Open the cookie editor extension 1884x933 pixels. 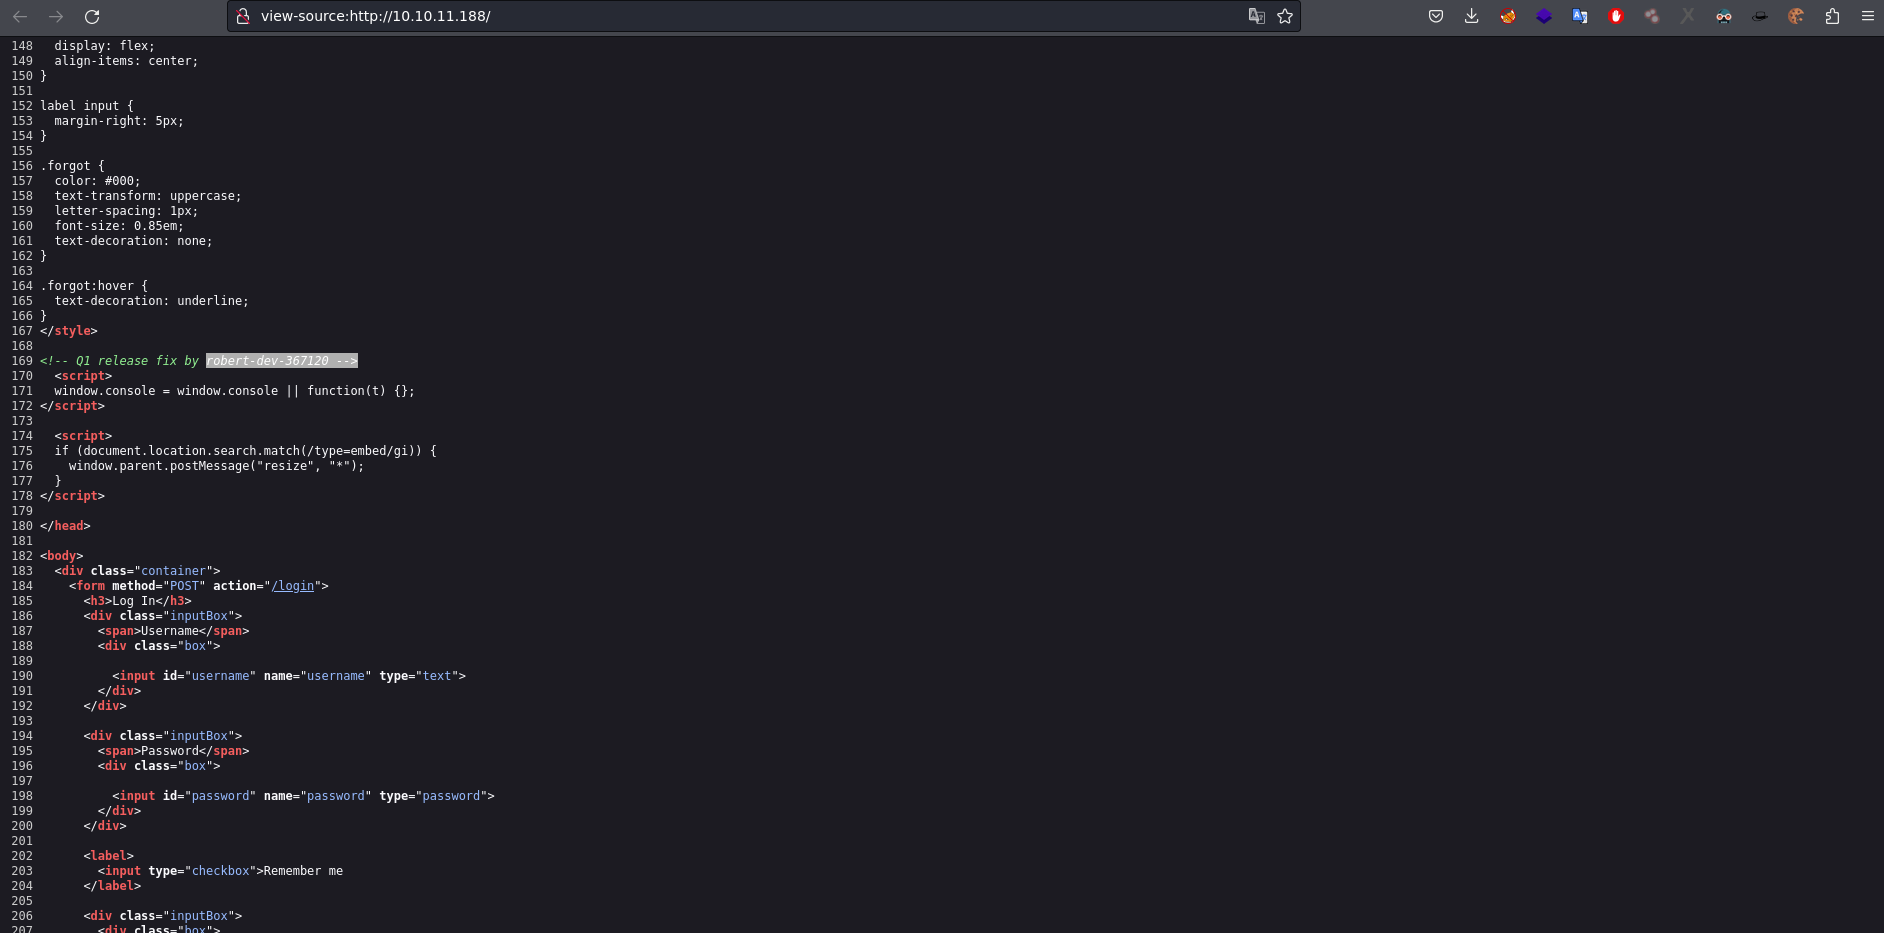1796,16
